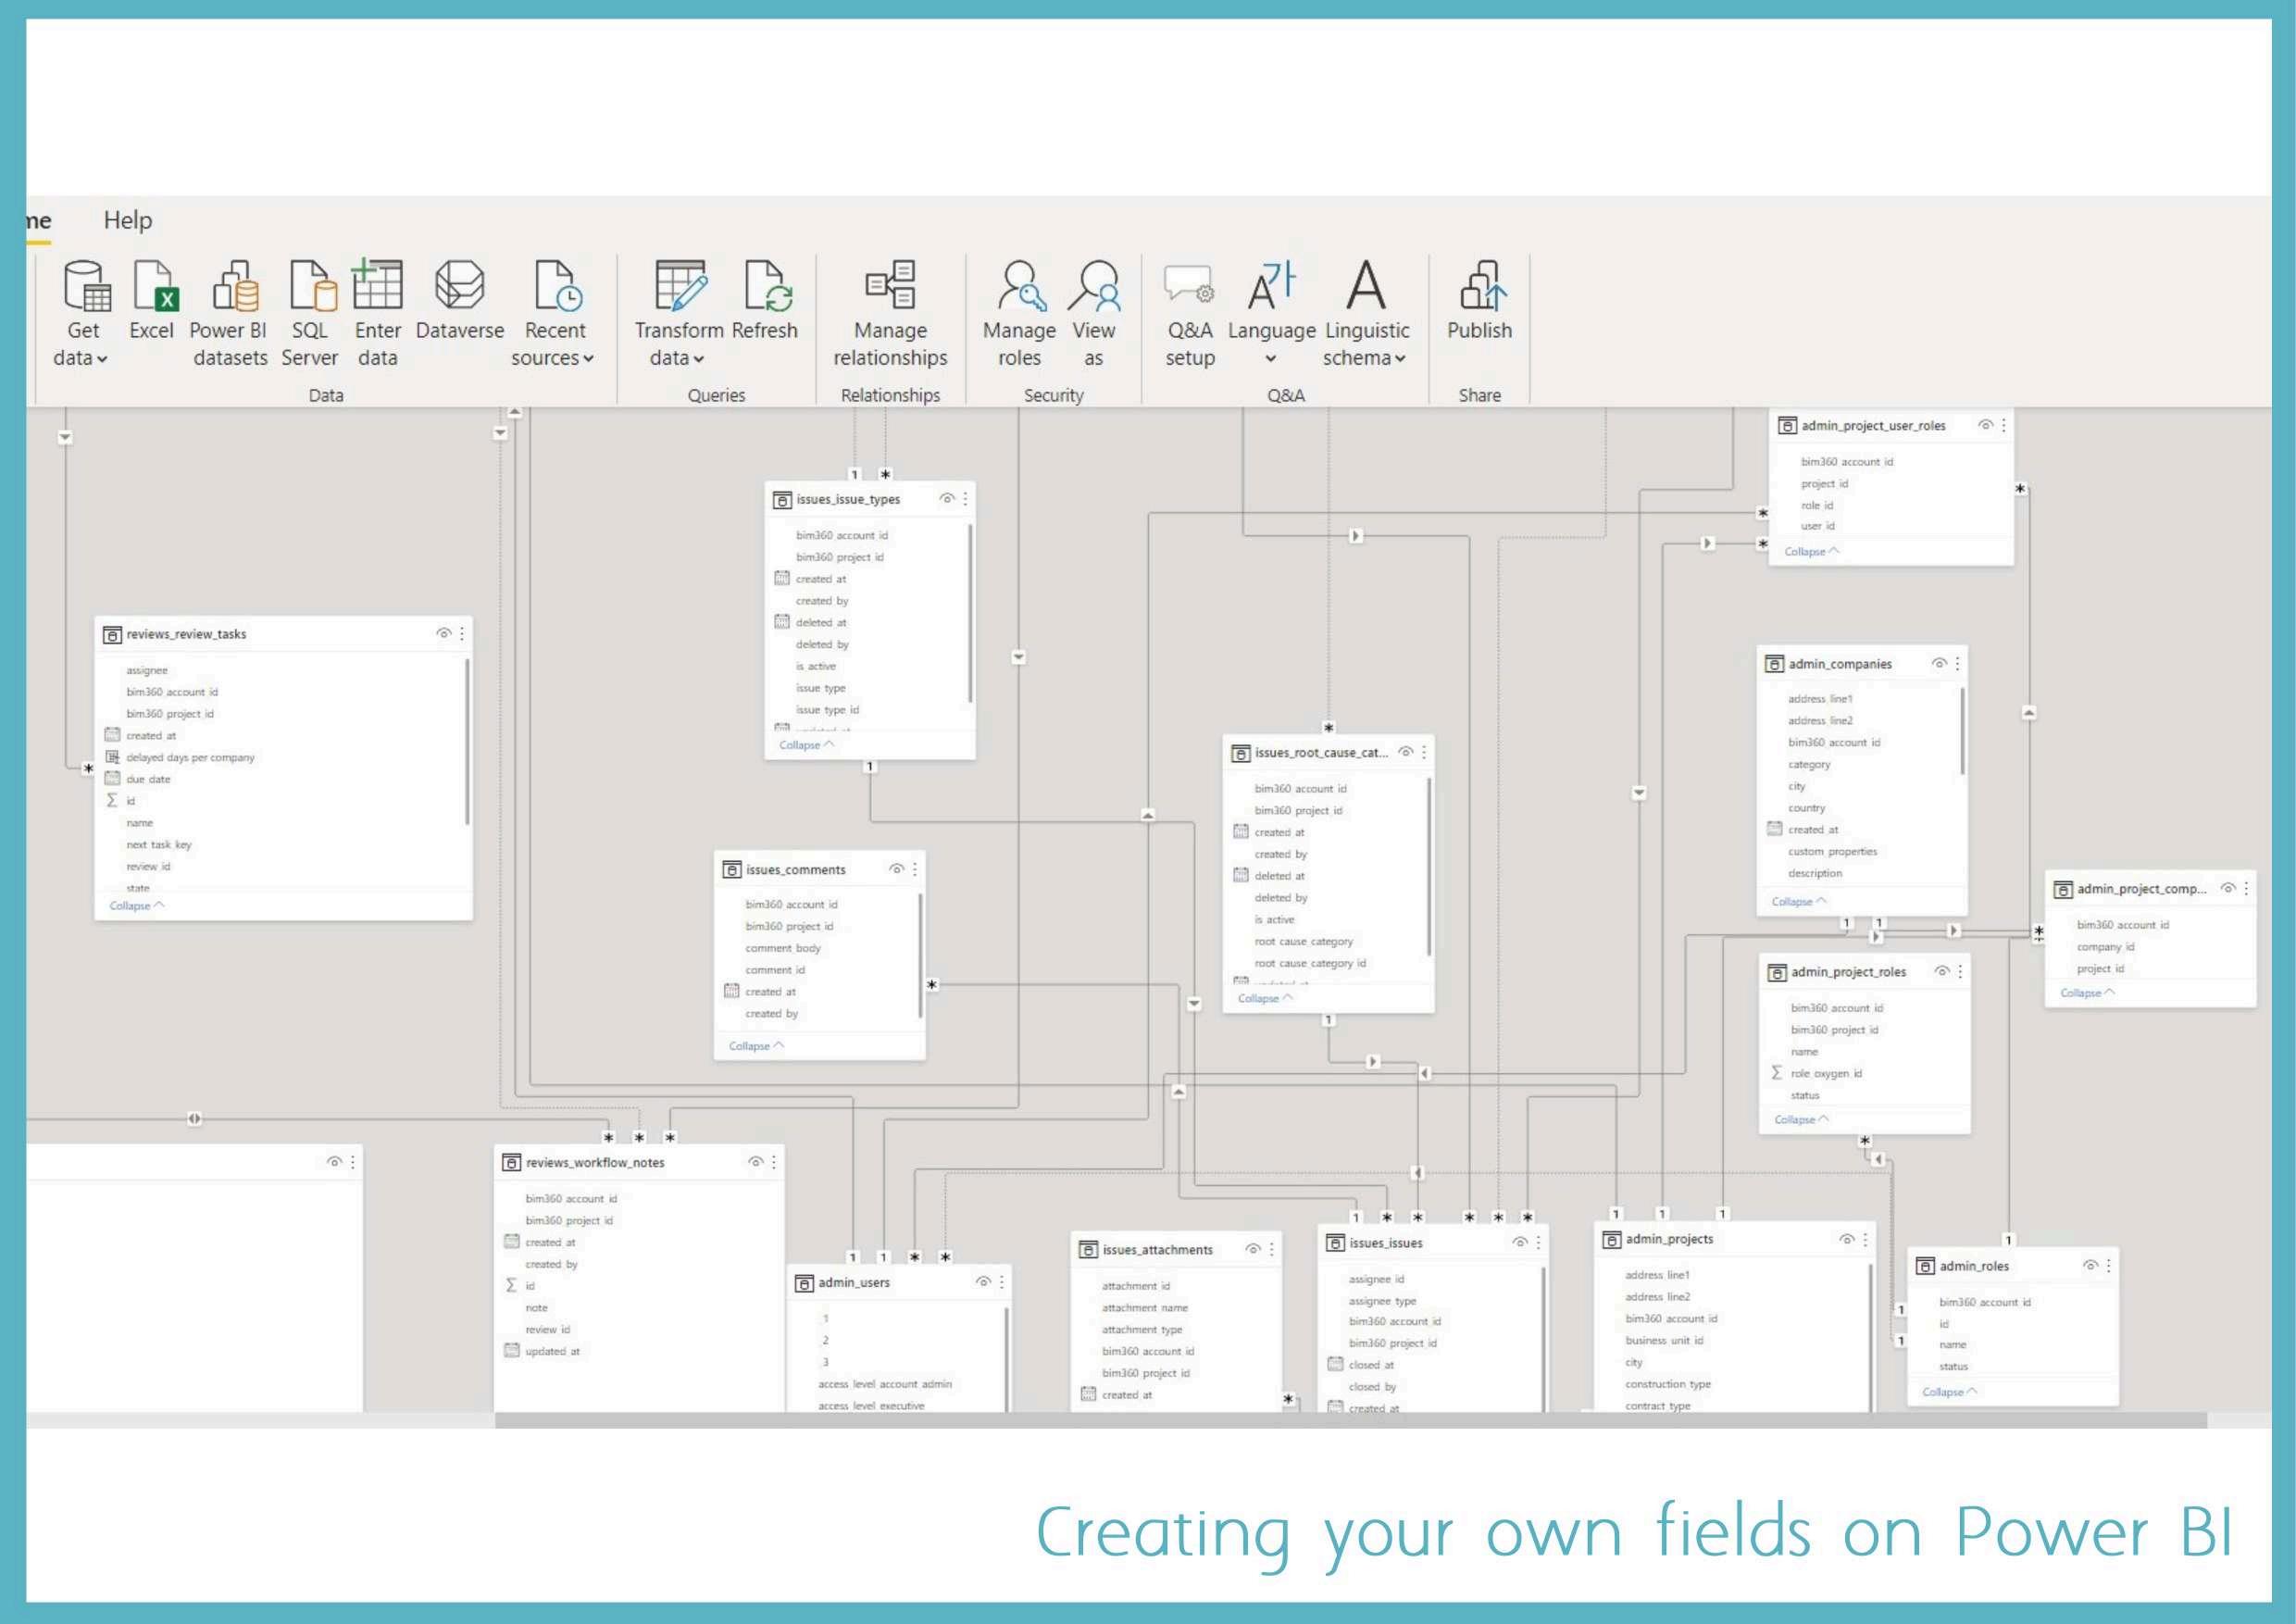Open Manage roles in Security
The image size is (2296, 1624).
(1019, 287)
